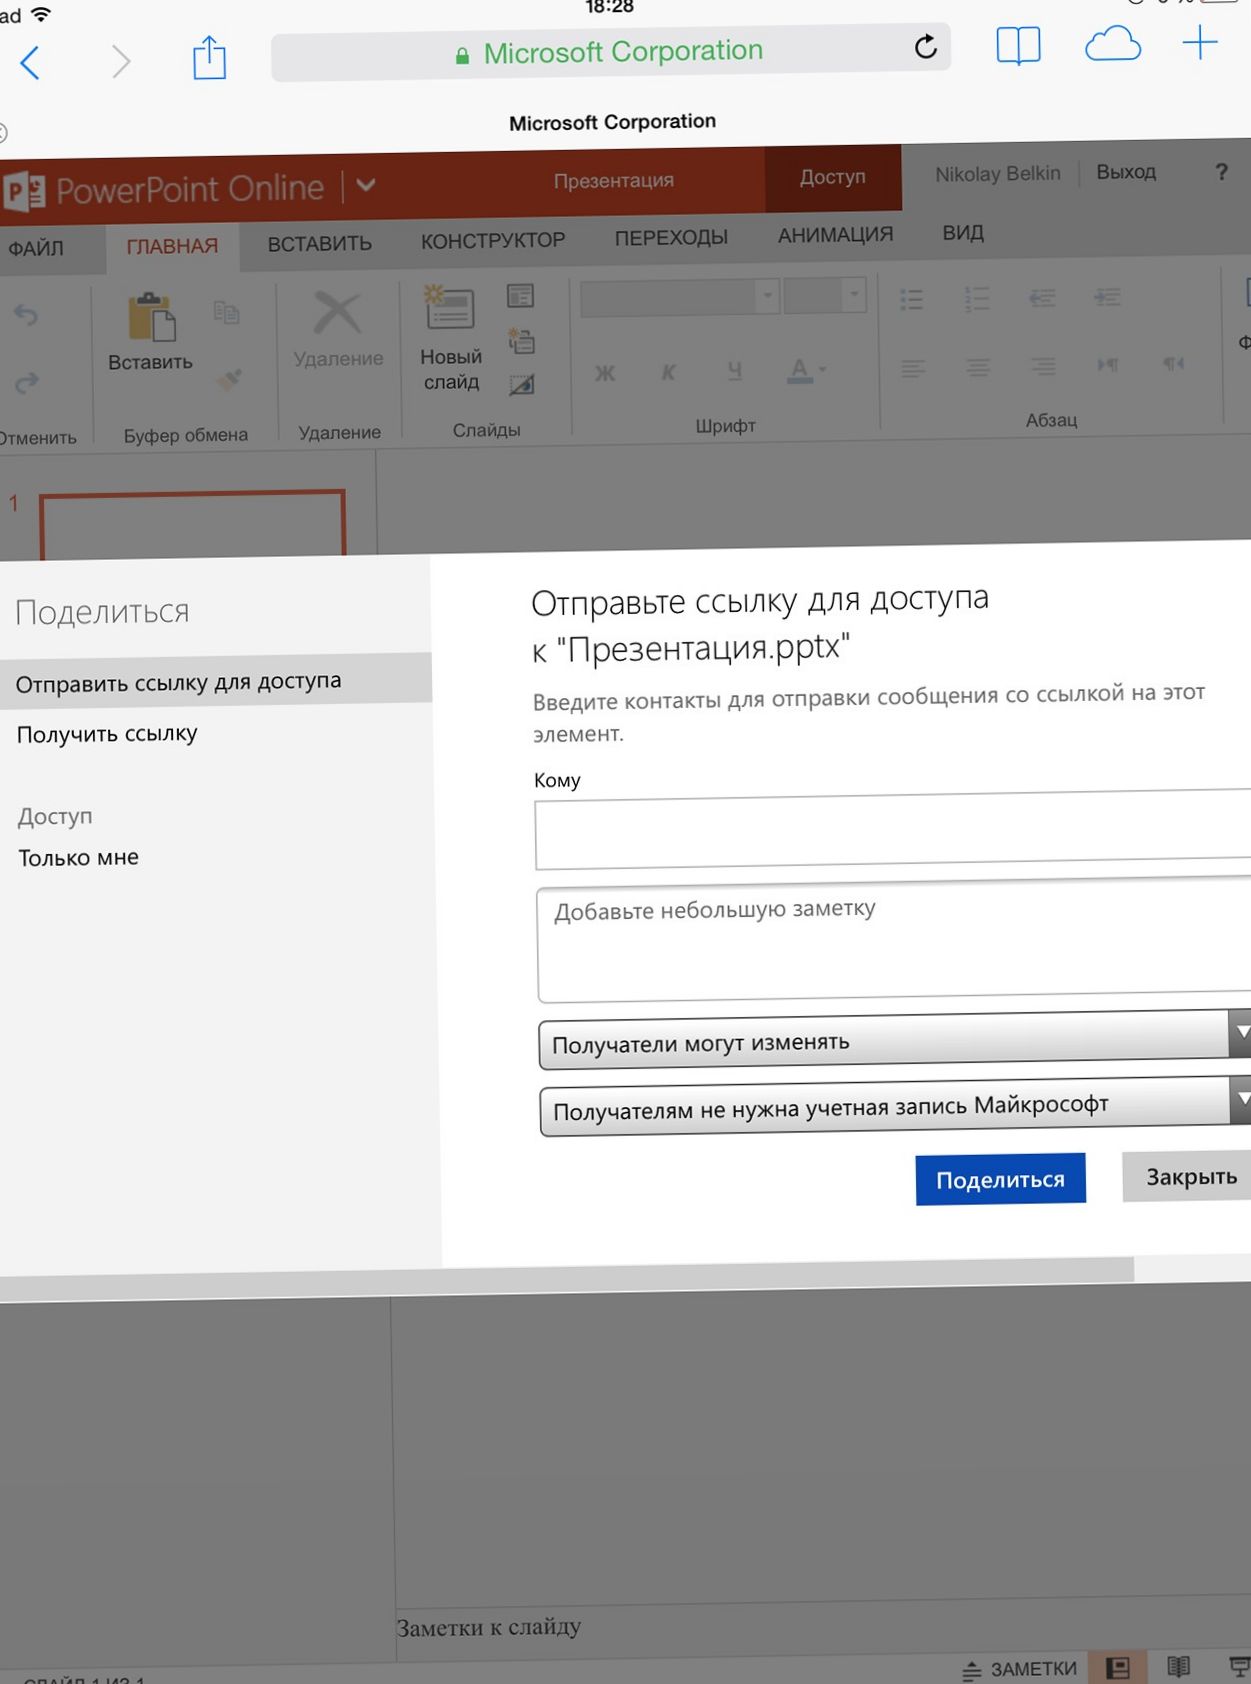Open a new Safari tab
This screenshot has height=1684, width=1251.
point(1199,42)
